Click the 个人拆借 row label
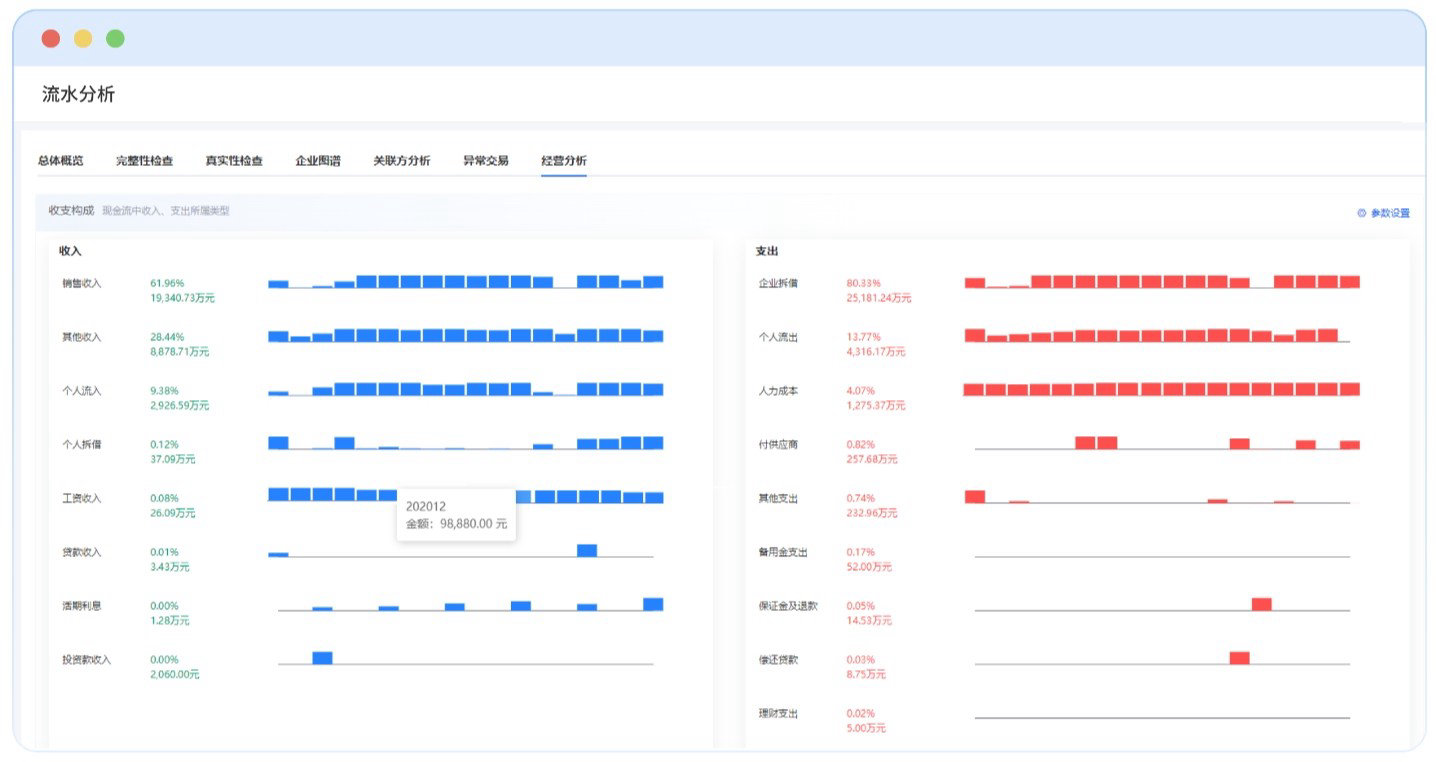This screenshot has height=762, width=1436. [82, 445]
